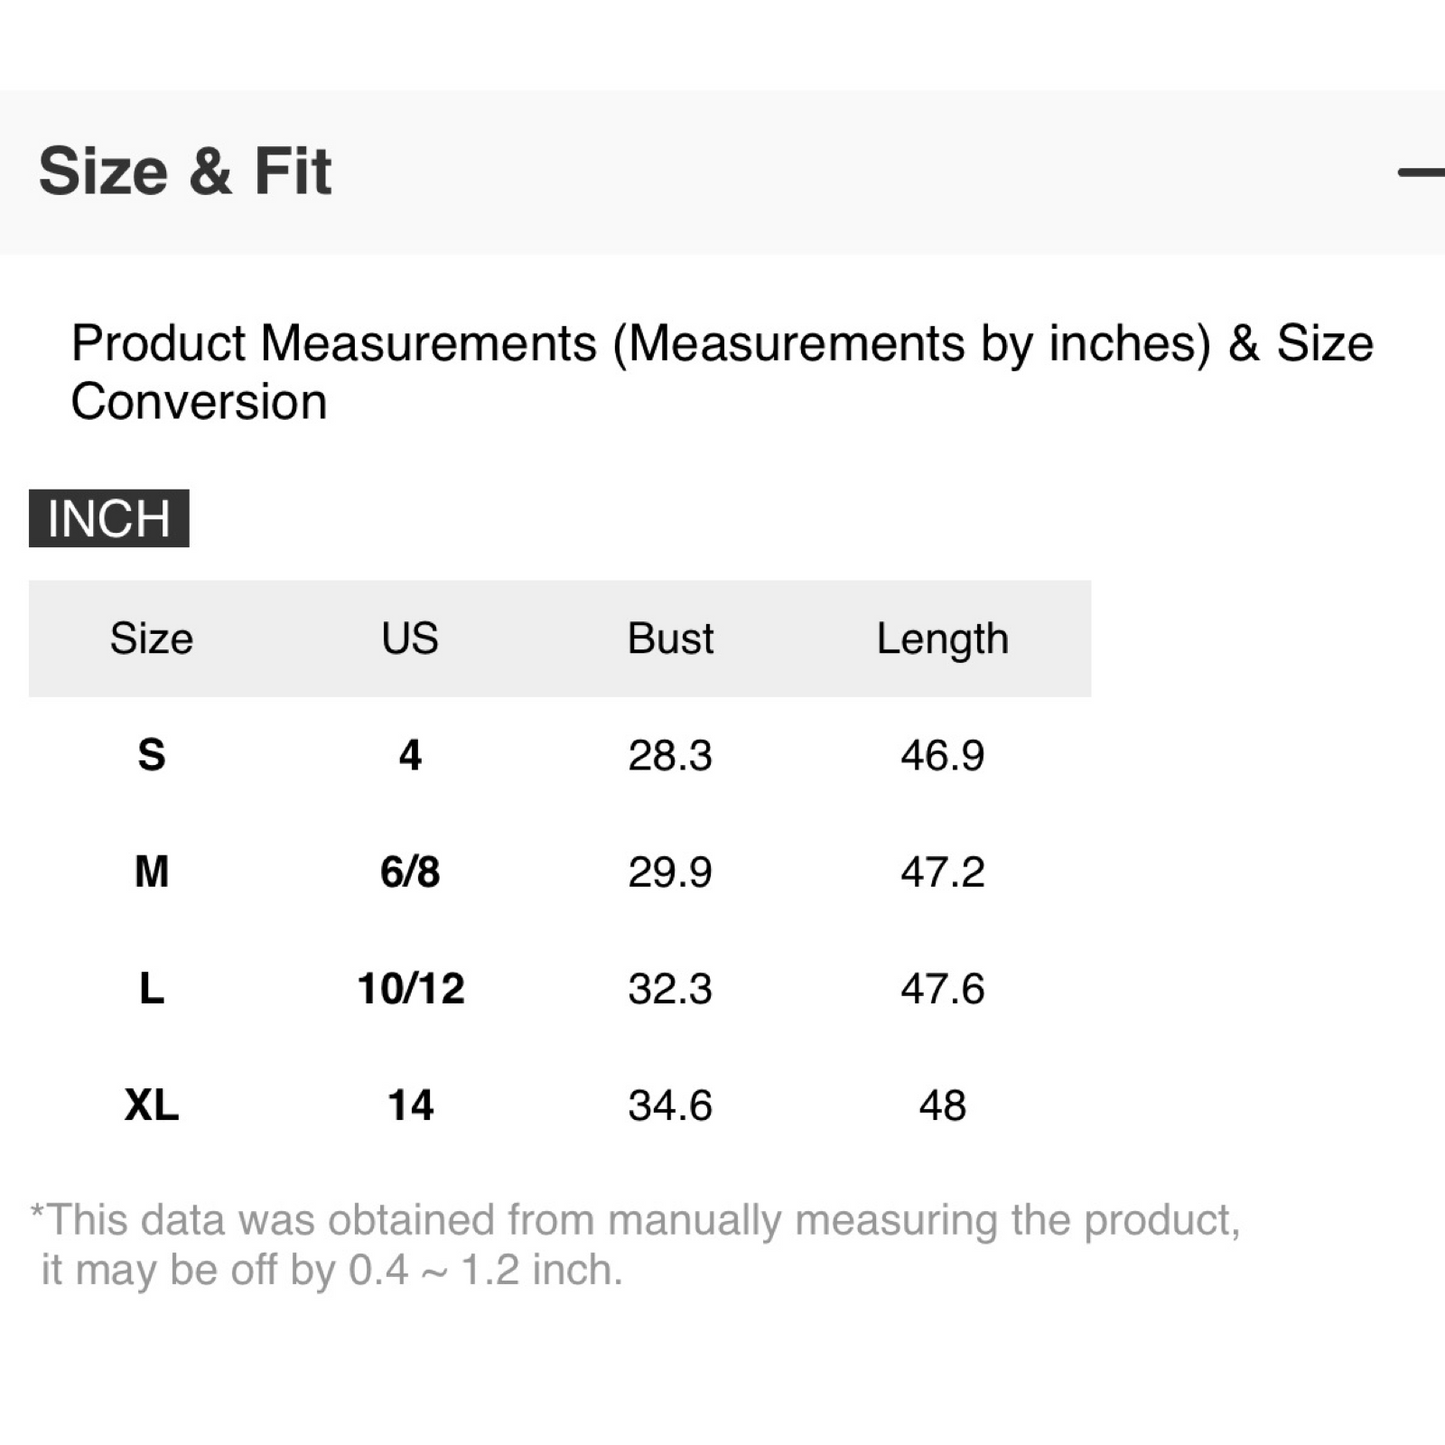The height and width of the screenshot is (1445, 1445).
Task: Select the S size row label
Action: (x=151, y=755)
